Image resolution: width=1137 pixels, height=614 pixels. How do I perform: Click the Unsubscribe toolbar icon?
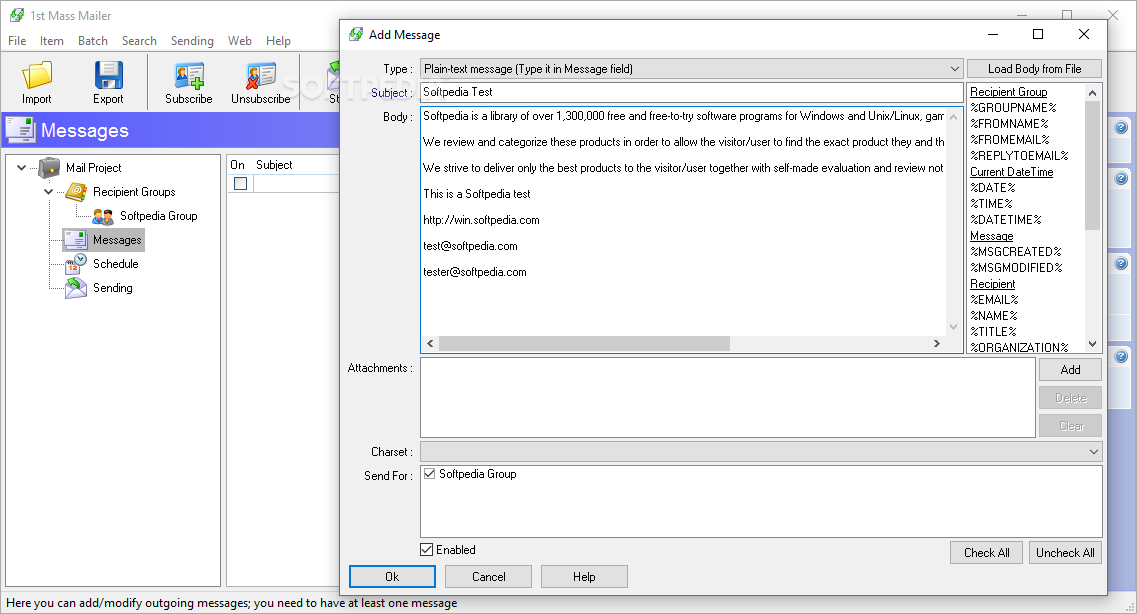260,76
